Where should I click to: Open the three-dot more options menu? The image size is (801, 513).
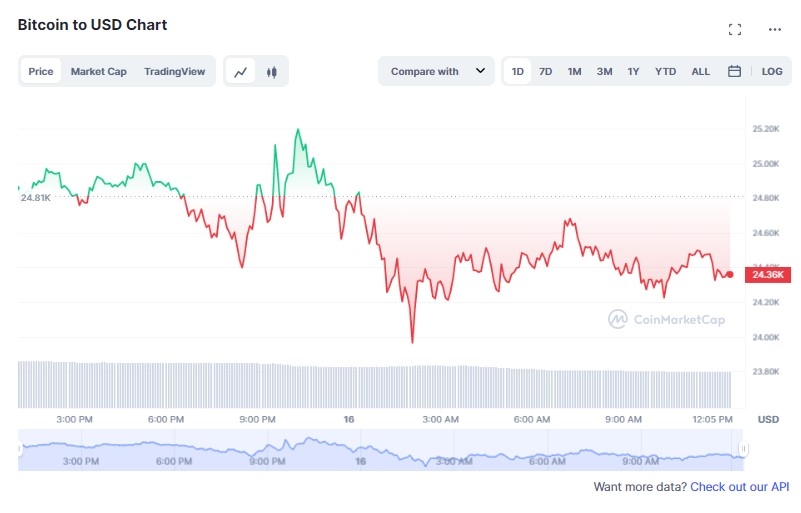774,30
